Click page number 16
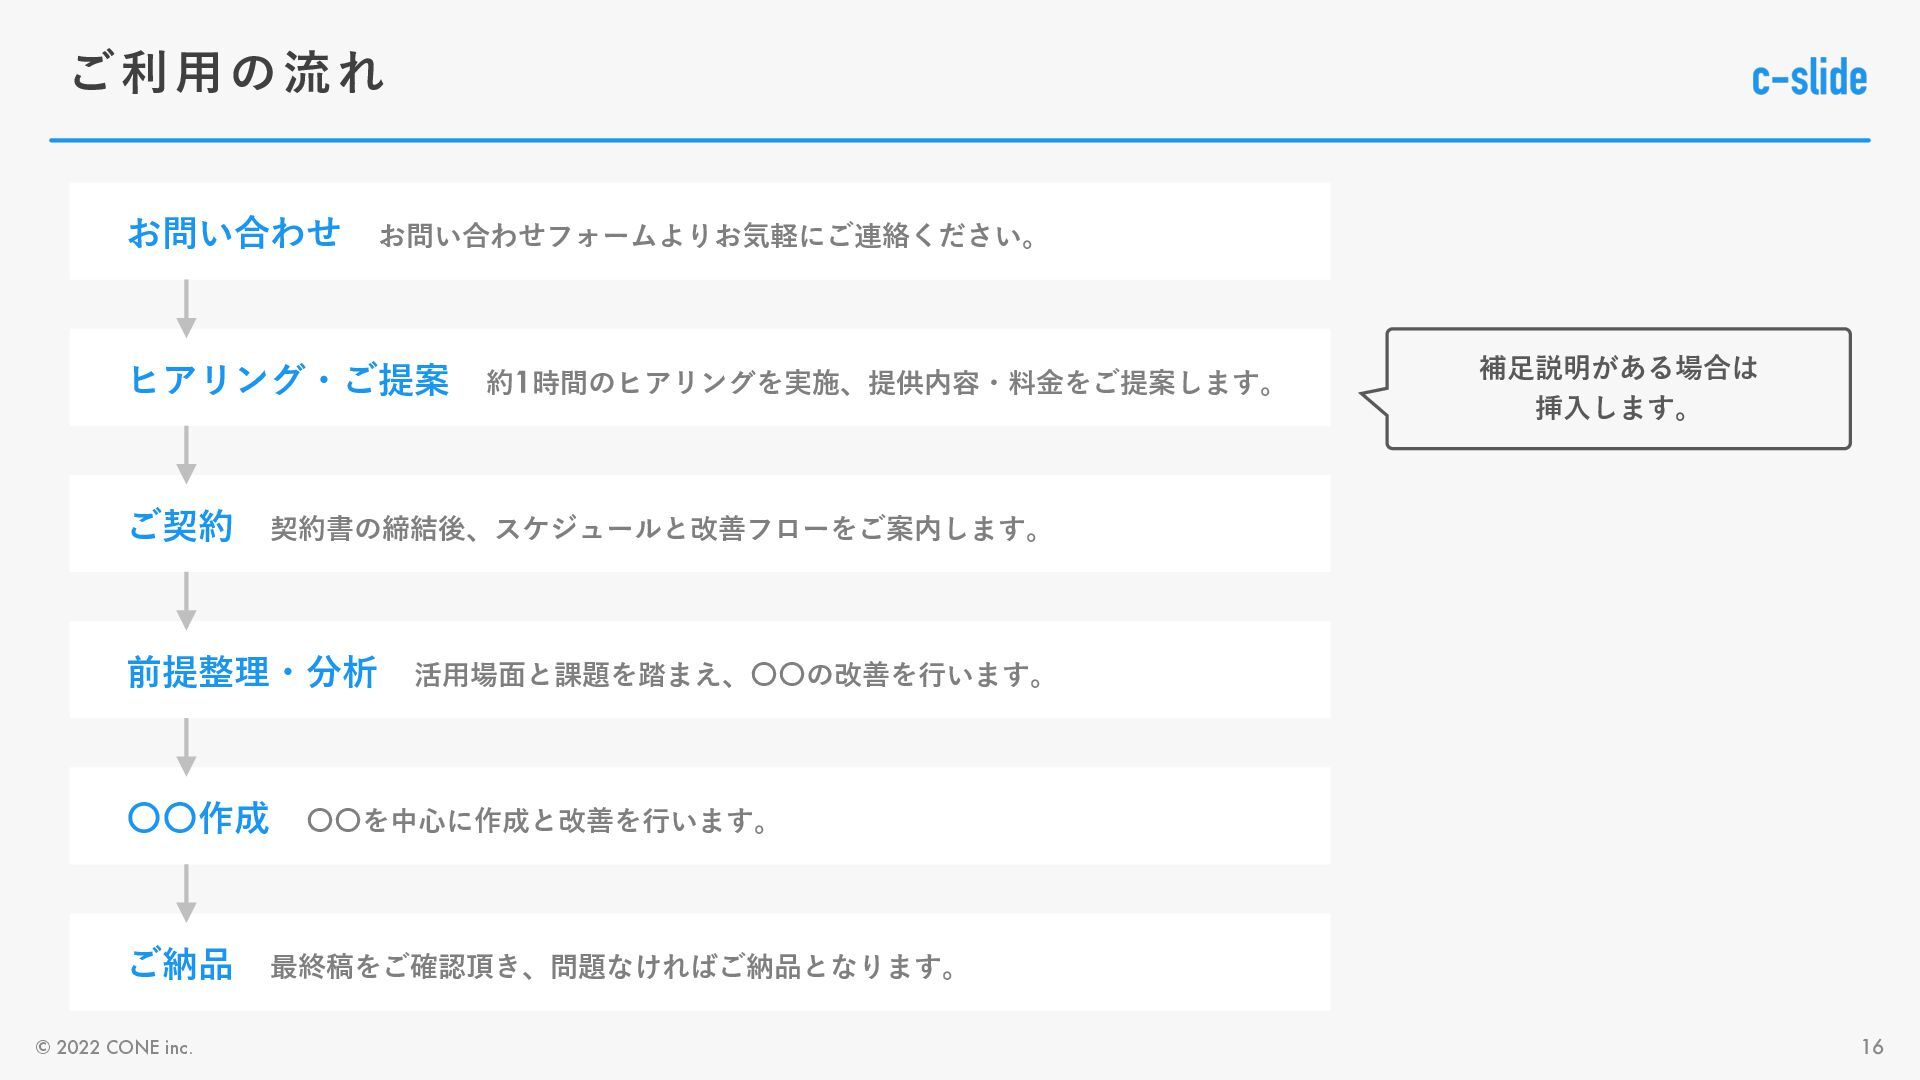Viewport: 1920px width, 1080px height. click(1872, 1047)
